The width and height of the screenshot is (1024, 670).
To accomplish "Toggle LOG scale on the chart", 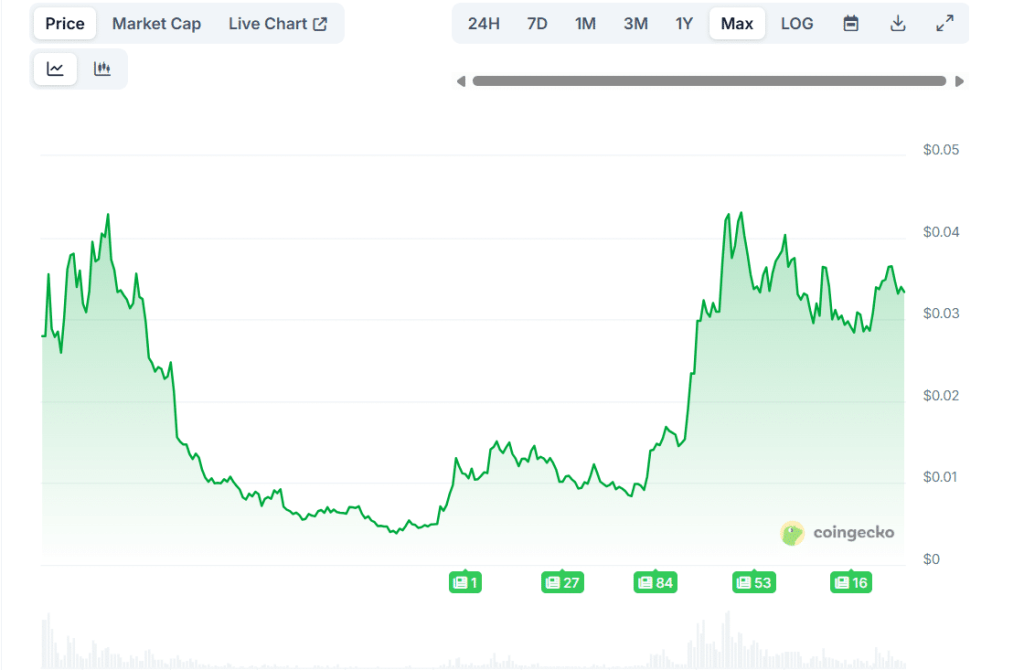I will [796, 23].
